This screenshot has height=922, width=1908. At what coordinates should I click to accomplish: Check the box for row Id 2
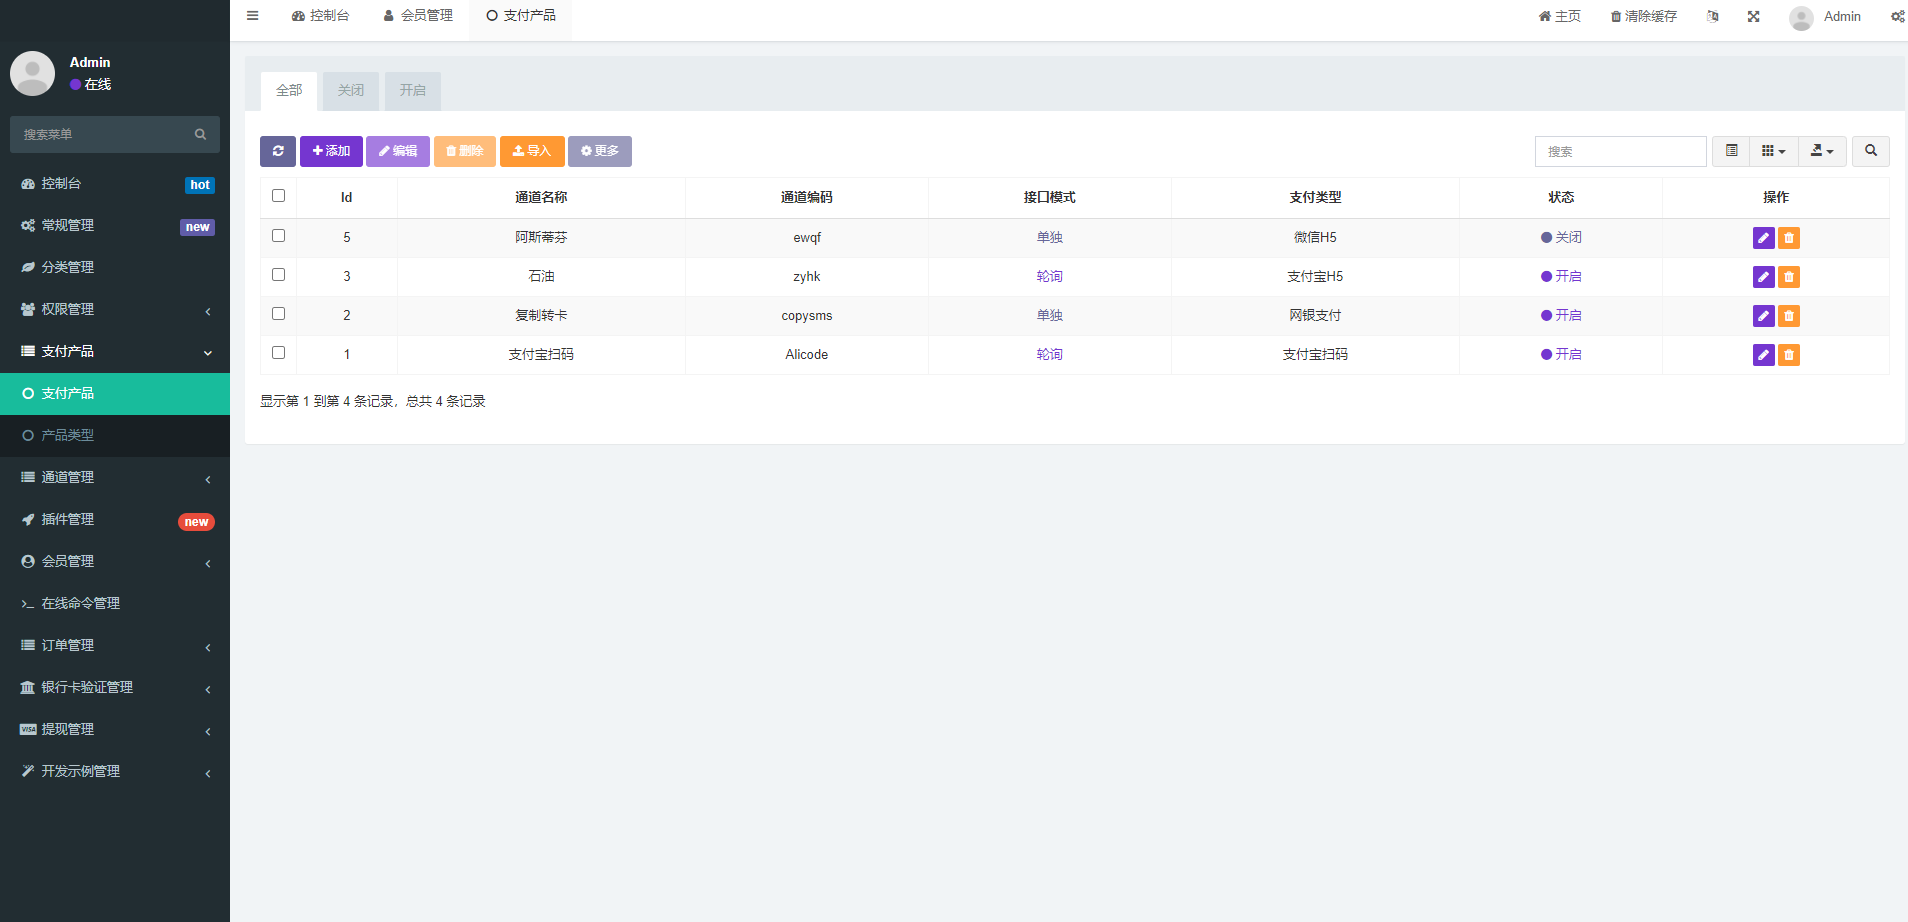click(x=278, y=314)
